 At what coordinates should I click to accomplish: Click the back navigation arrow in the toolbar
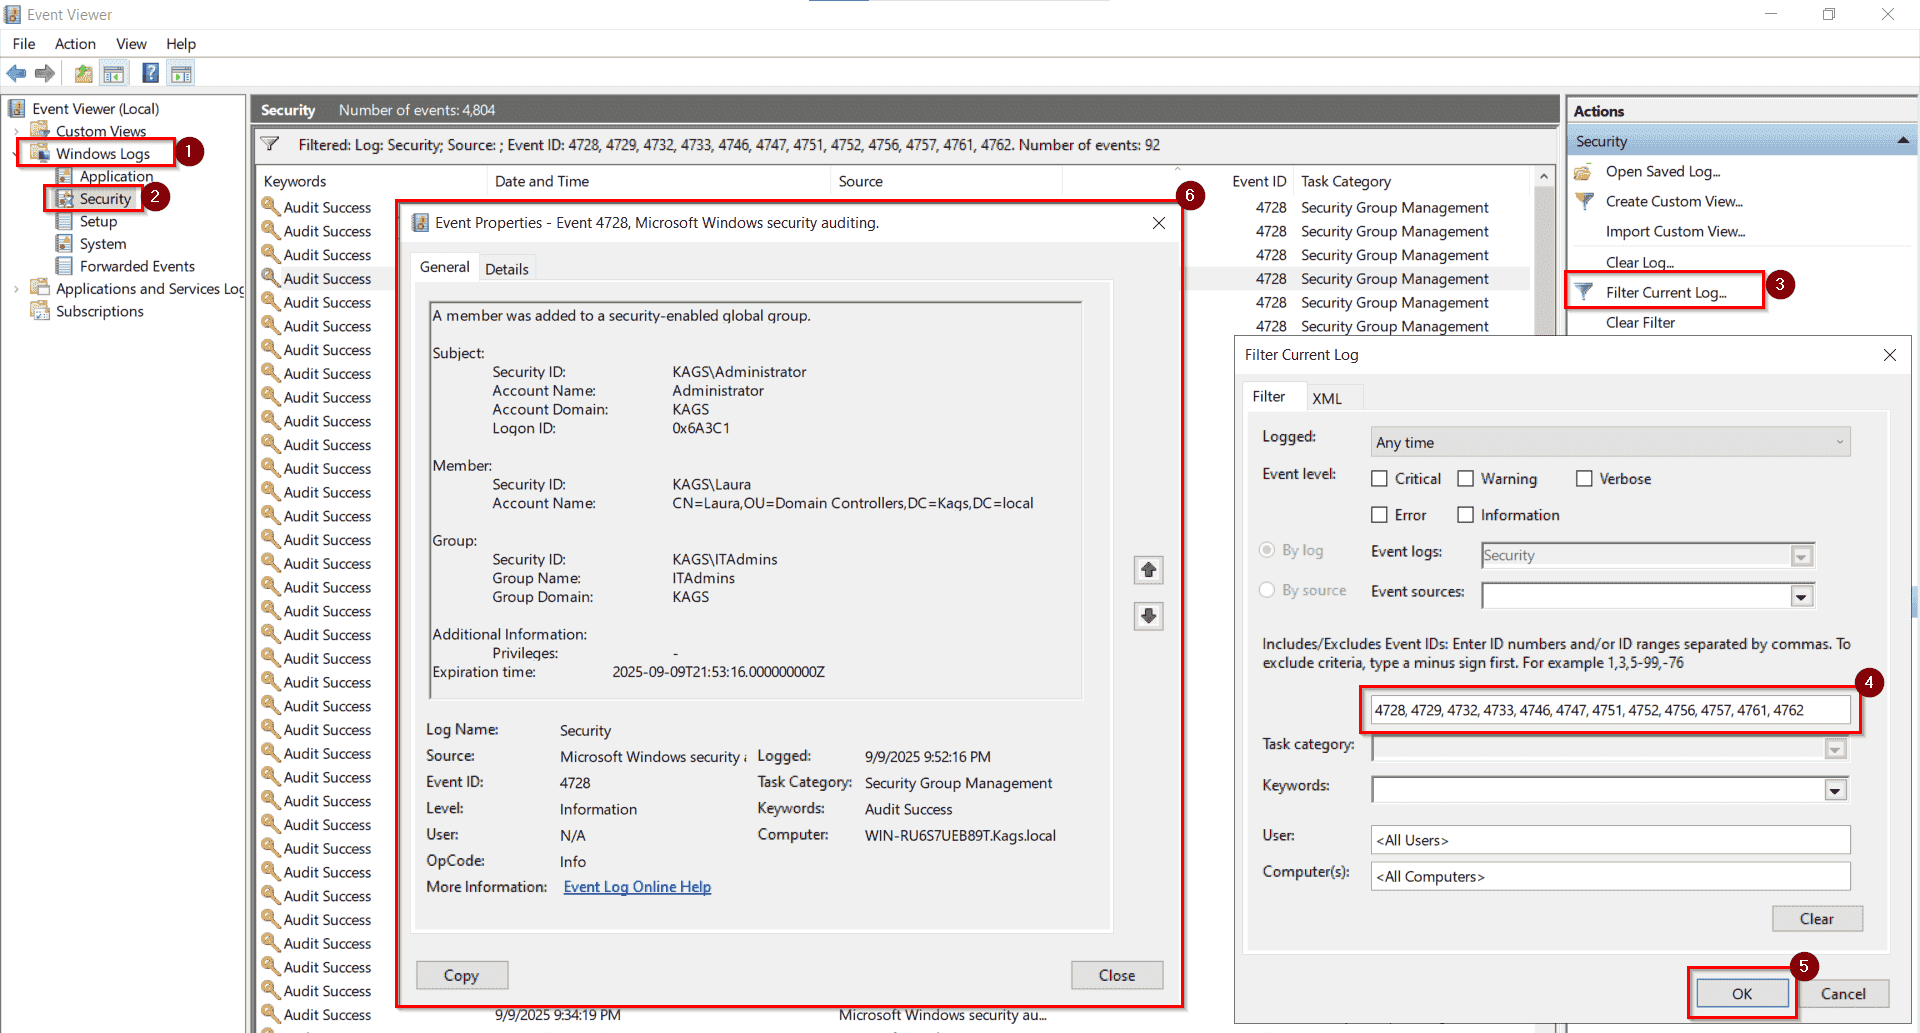16,72
